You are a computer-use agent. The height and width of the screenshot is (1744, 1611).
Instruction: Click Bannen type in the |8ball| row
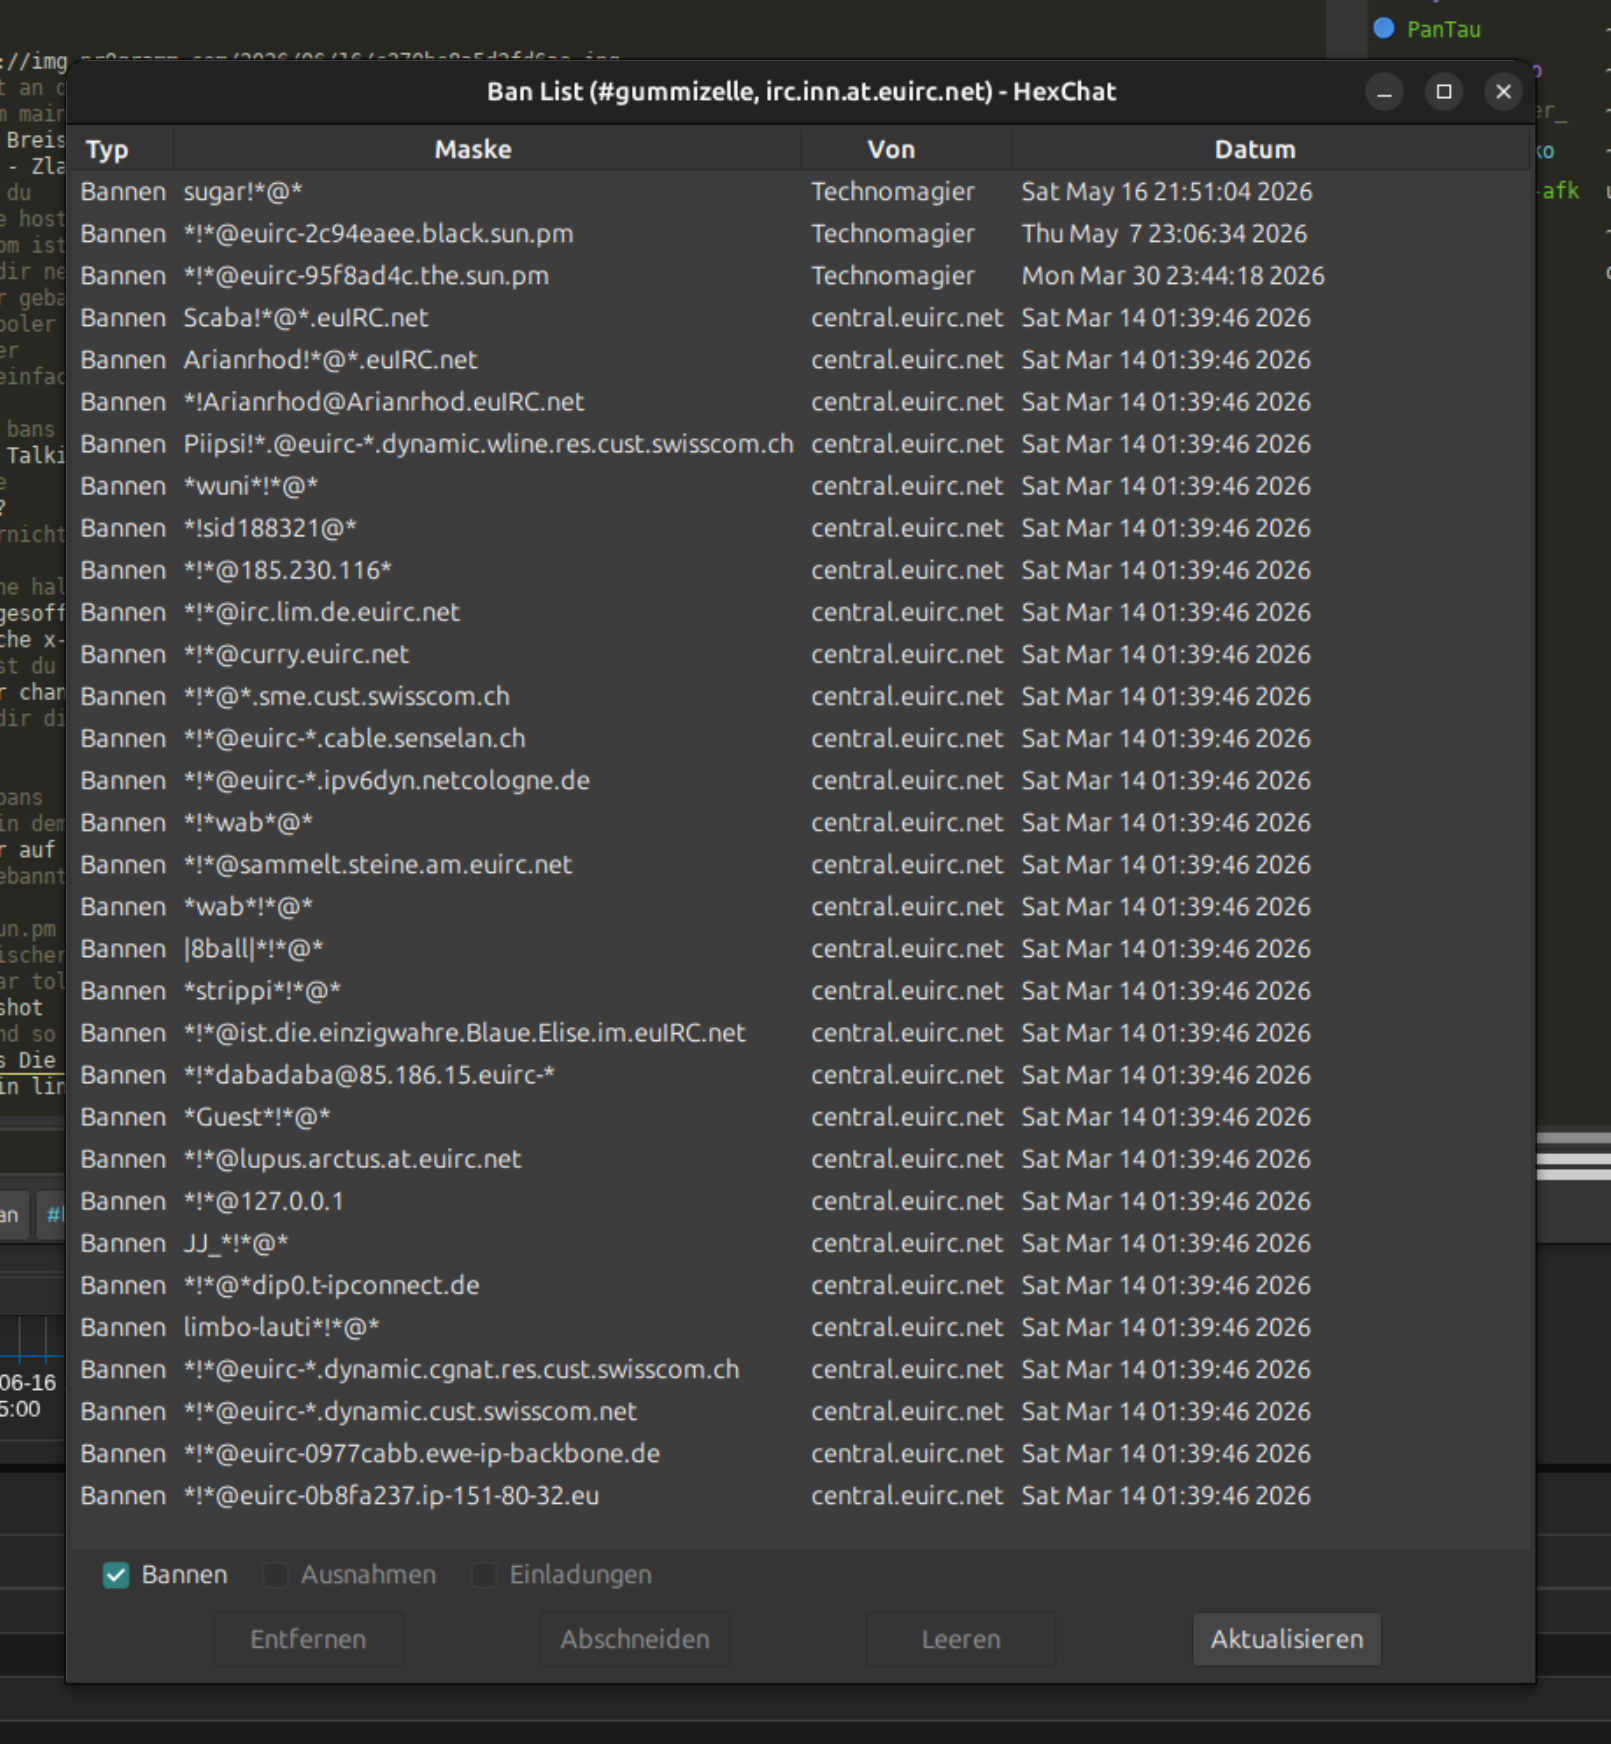123,948
